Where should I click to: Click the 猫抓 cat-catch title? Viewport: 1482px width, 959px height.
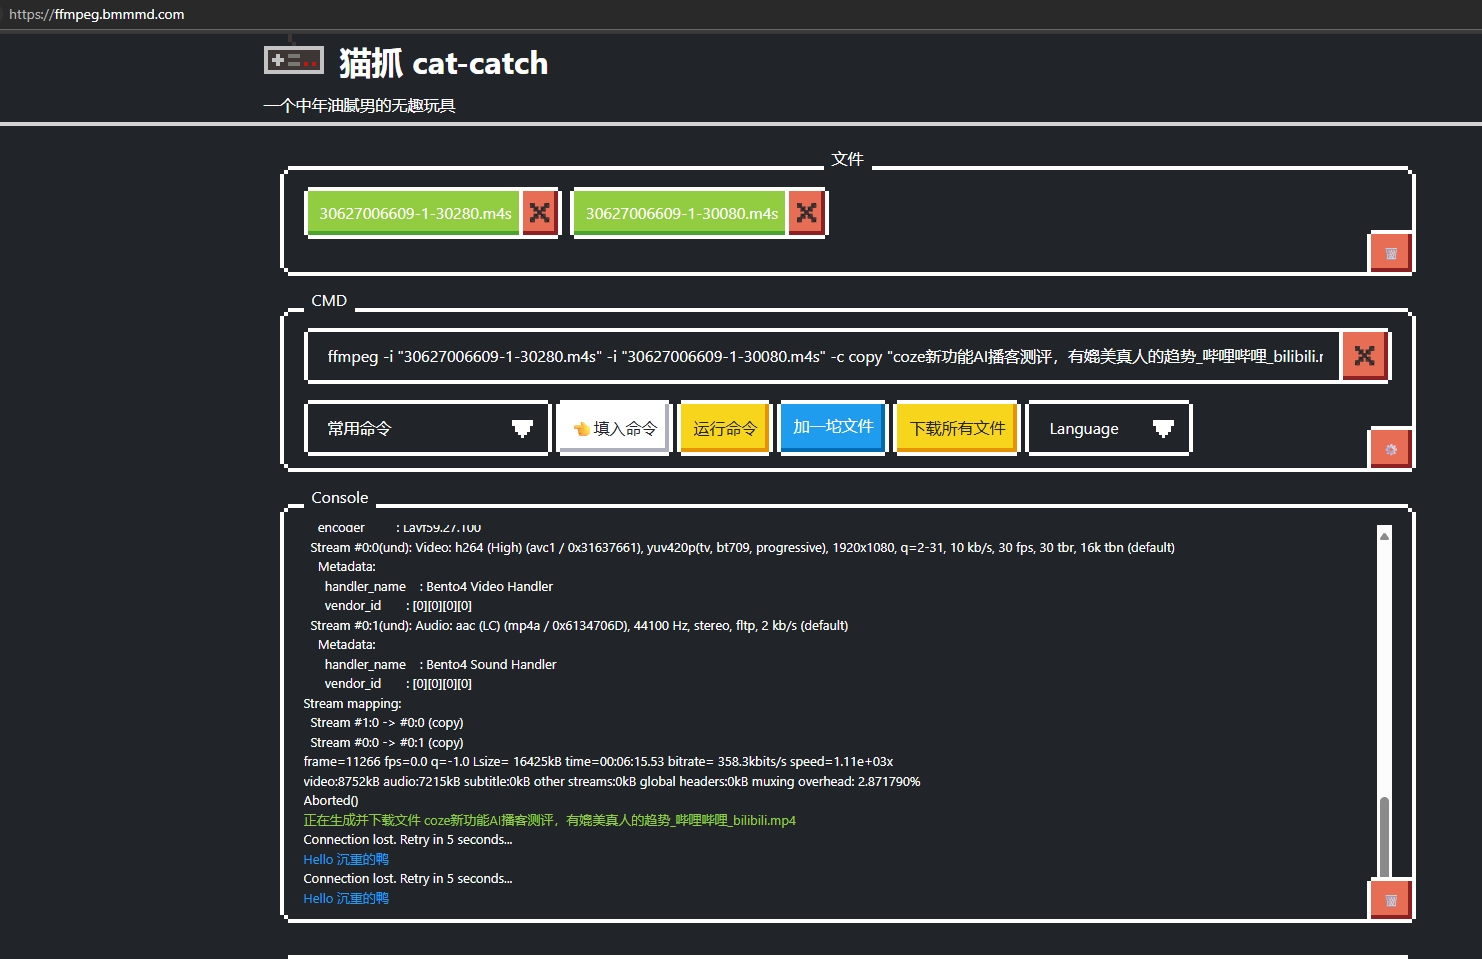[x=443, y=64]
